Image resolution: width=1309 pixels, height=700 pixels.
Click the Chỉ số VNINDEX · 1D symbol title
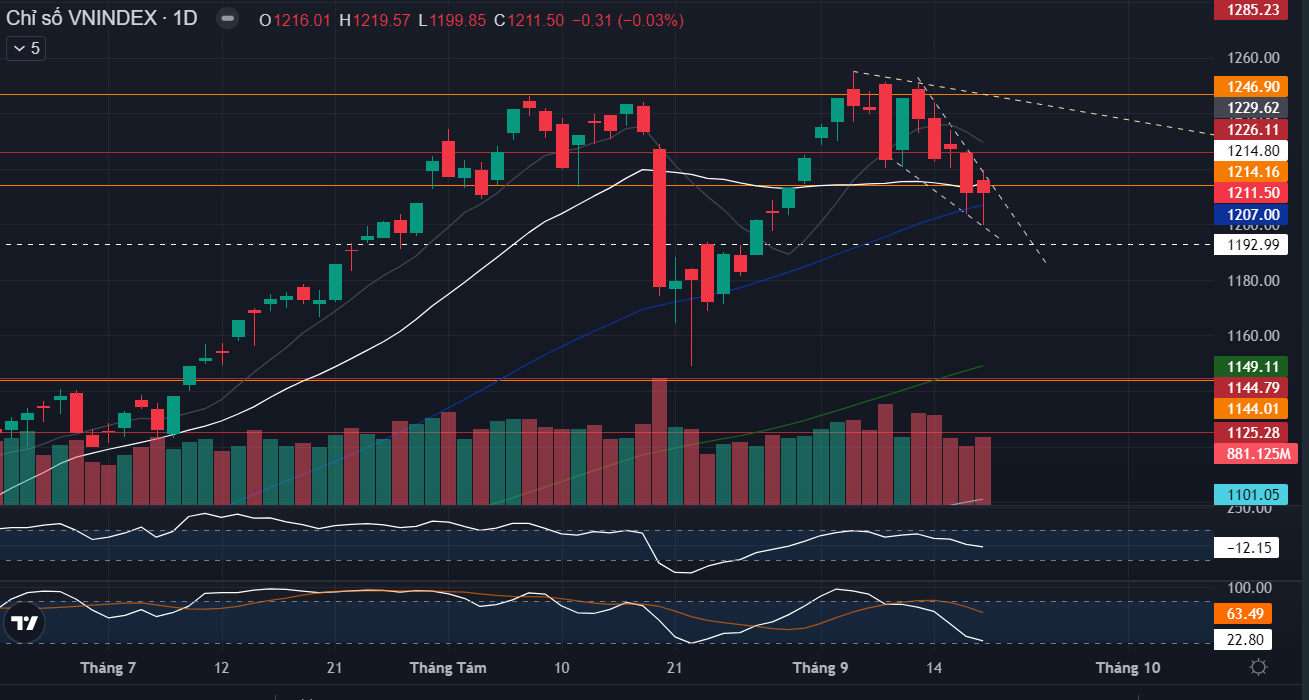[x=103, y=19]
